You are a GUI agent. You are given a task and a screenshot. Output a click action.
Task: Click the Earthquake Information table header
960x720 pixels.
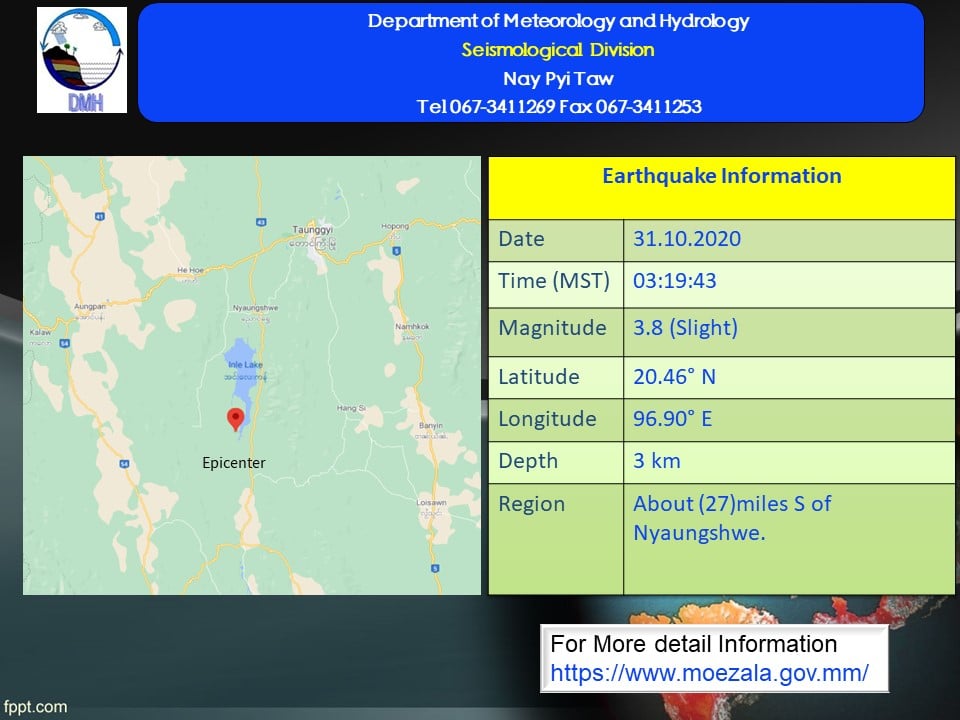point(721,177)
